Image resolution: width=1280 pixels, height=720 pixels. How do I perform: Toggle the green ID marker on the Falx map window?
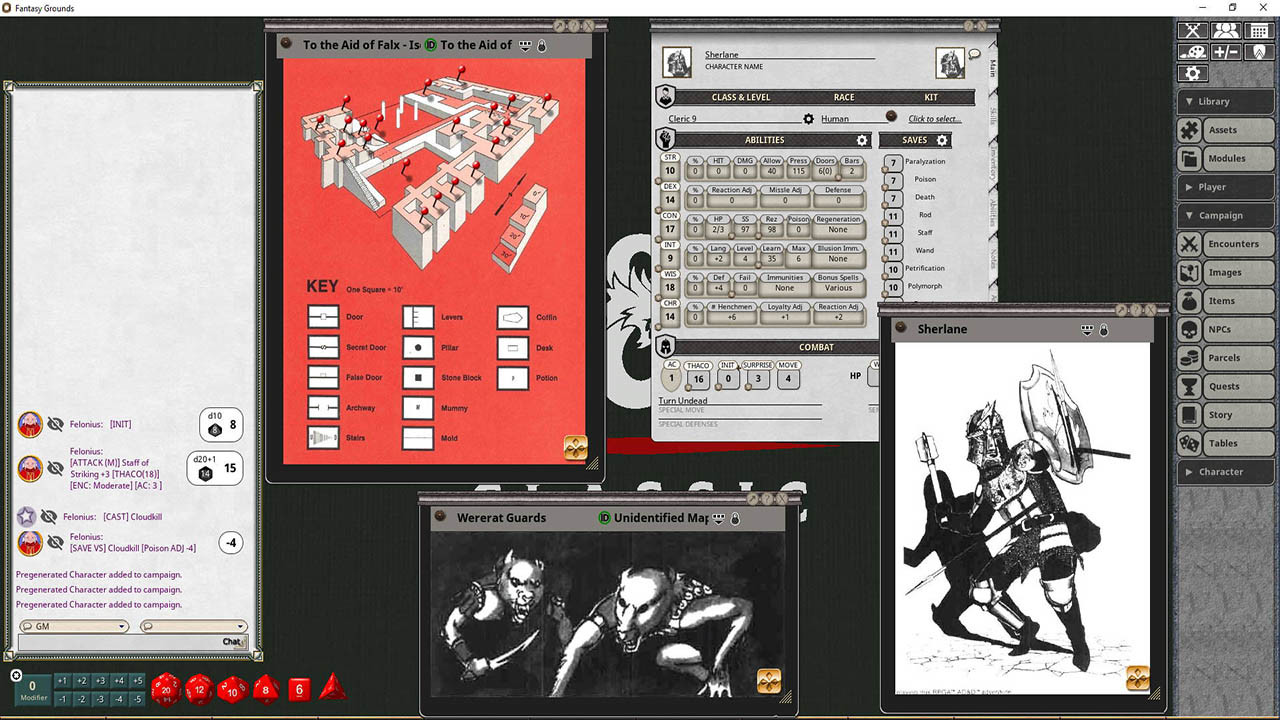pos(432,44)
